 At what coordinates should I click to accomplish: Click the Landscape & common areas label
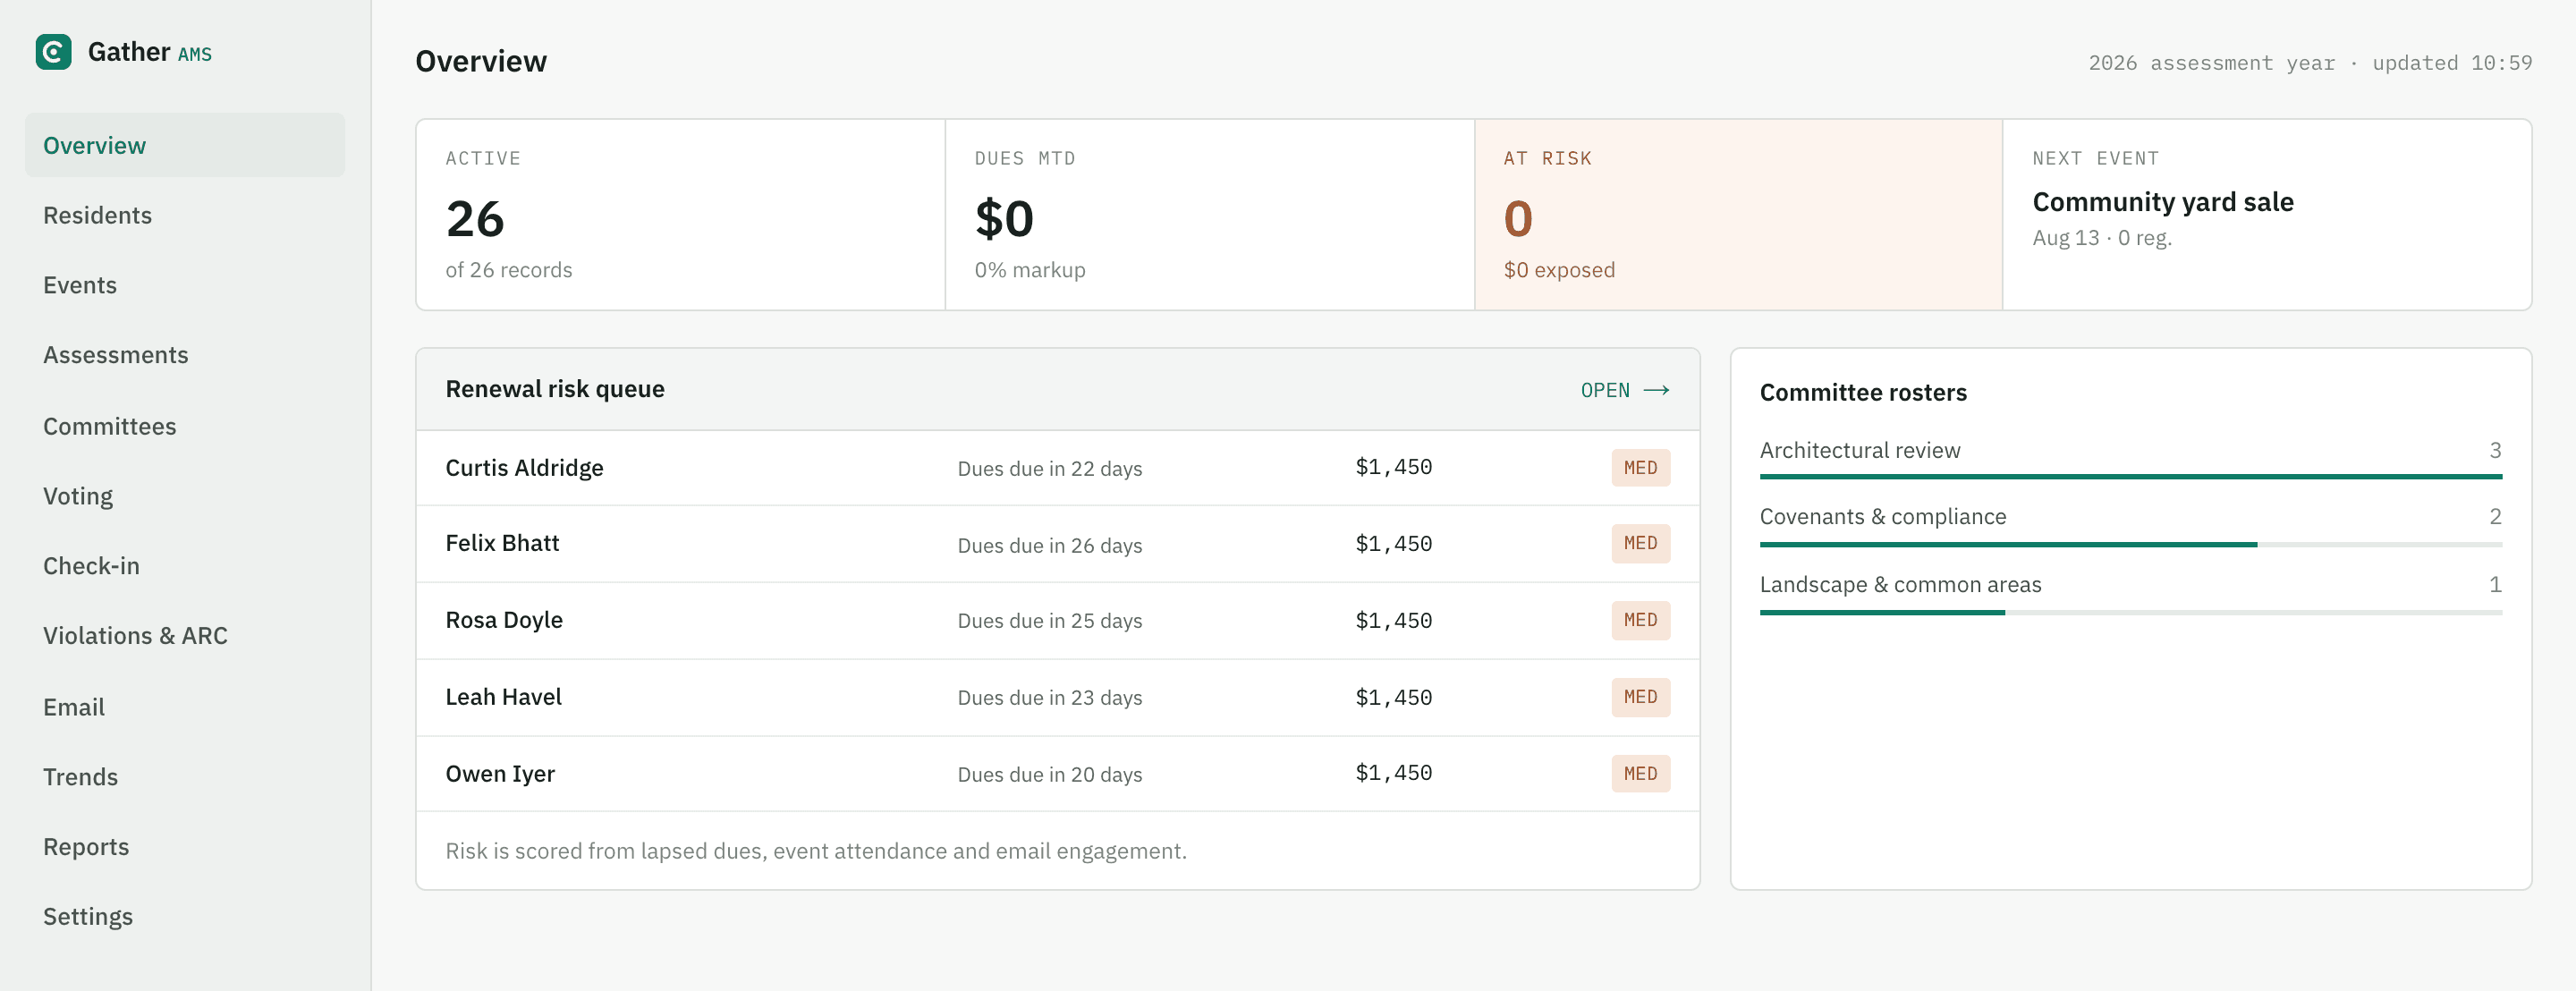[x=1900, y=584]
